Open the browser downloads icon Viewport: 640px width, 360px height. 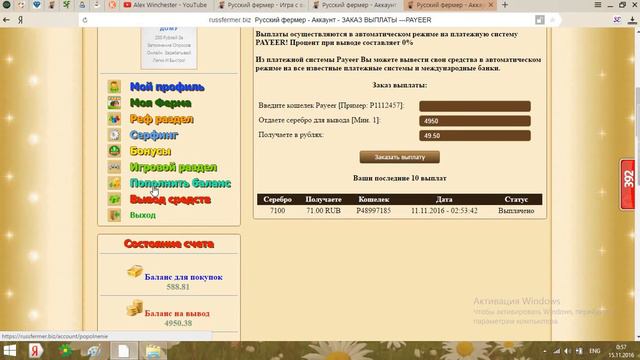[x=632, y=20]
